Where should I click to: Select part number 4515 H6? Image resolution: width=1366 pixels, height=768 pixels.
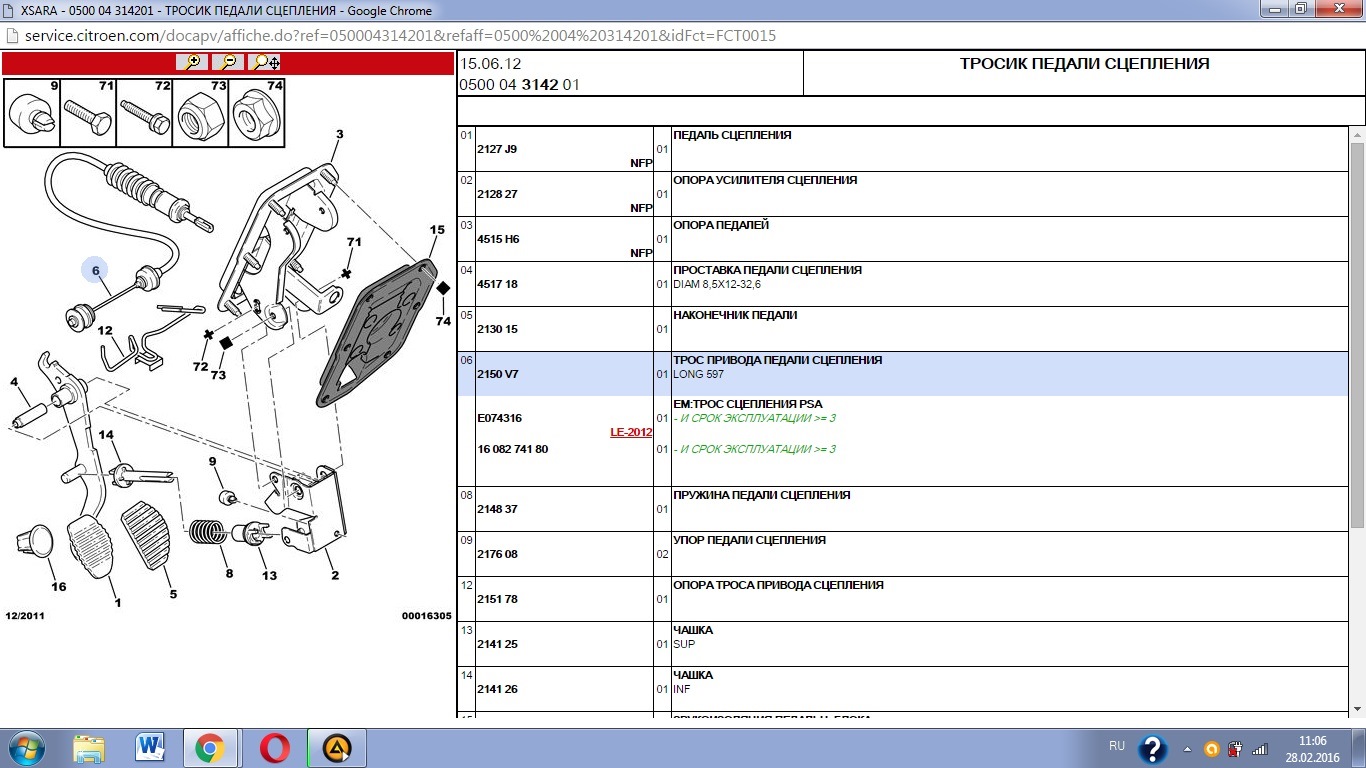click(498, 239)
